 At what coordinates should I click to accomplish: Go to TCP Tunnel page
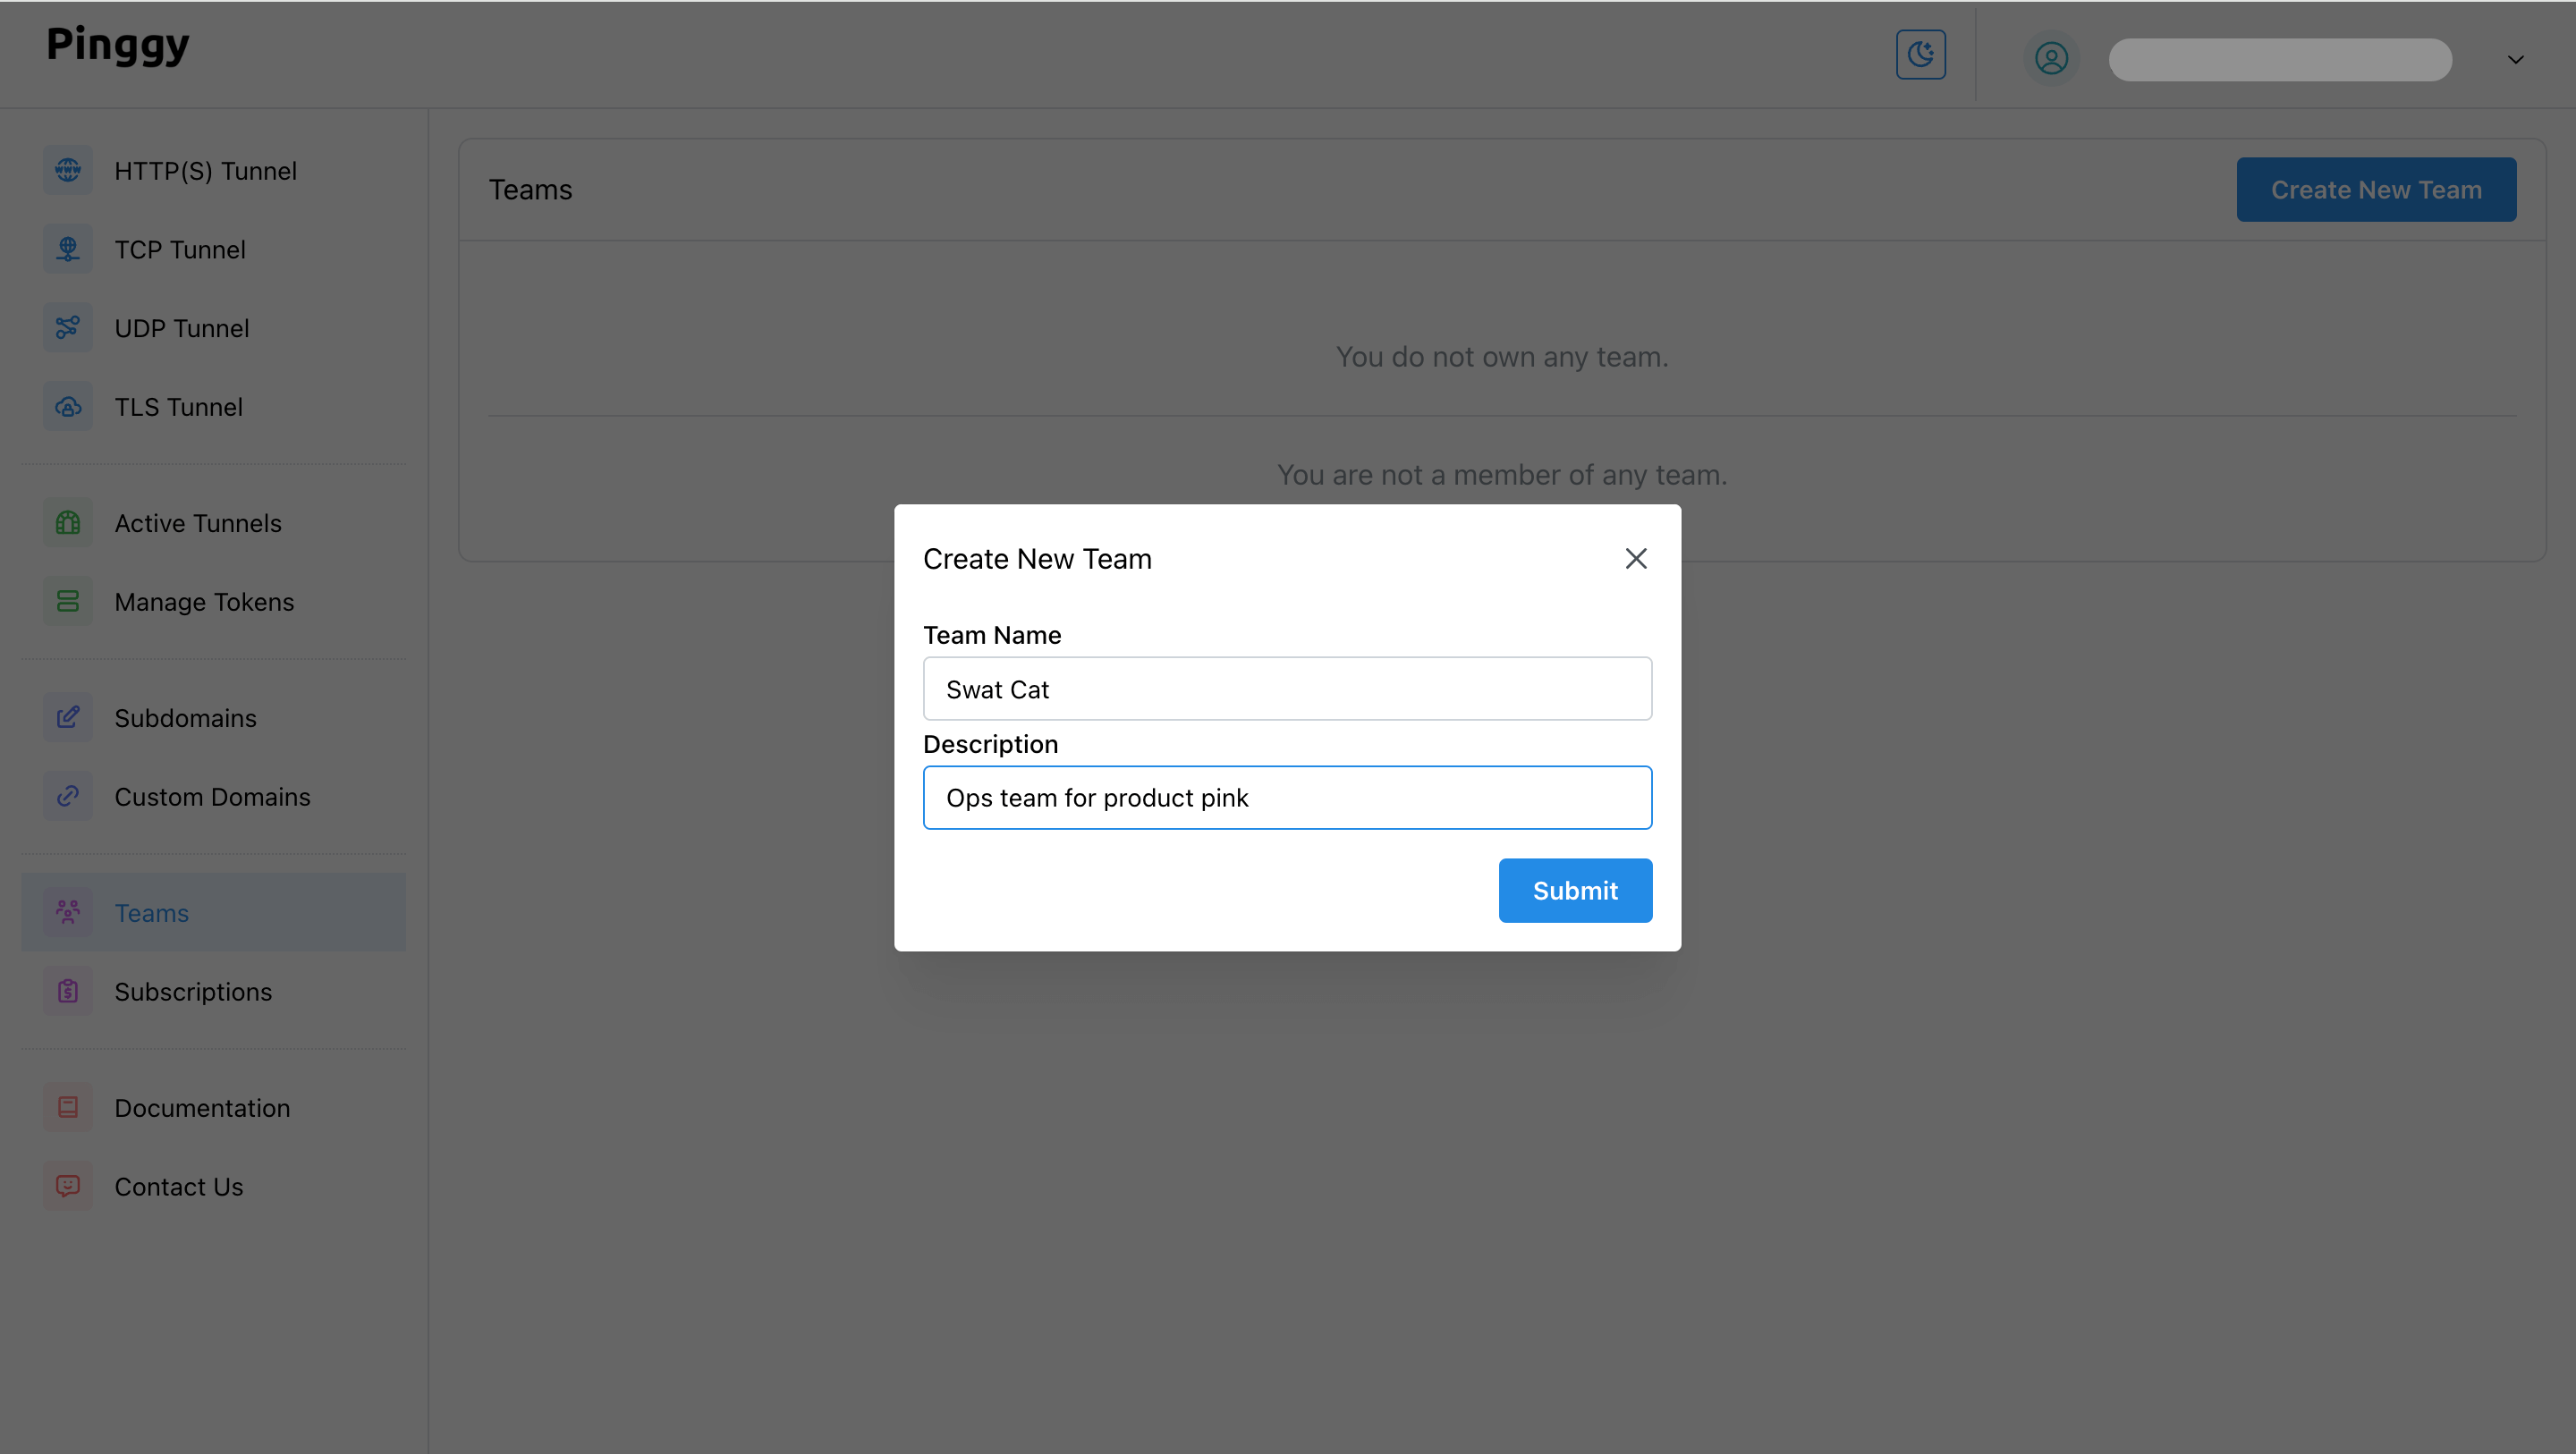(214, 250)
